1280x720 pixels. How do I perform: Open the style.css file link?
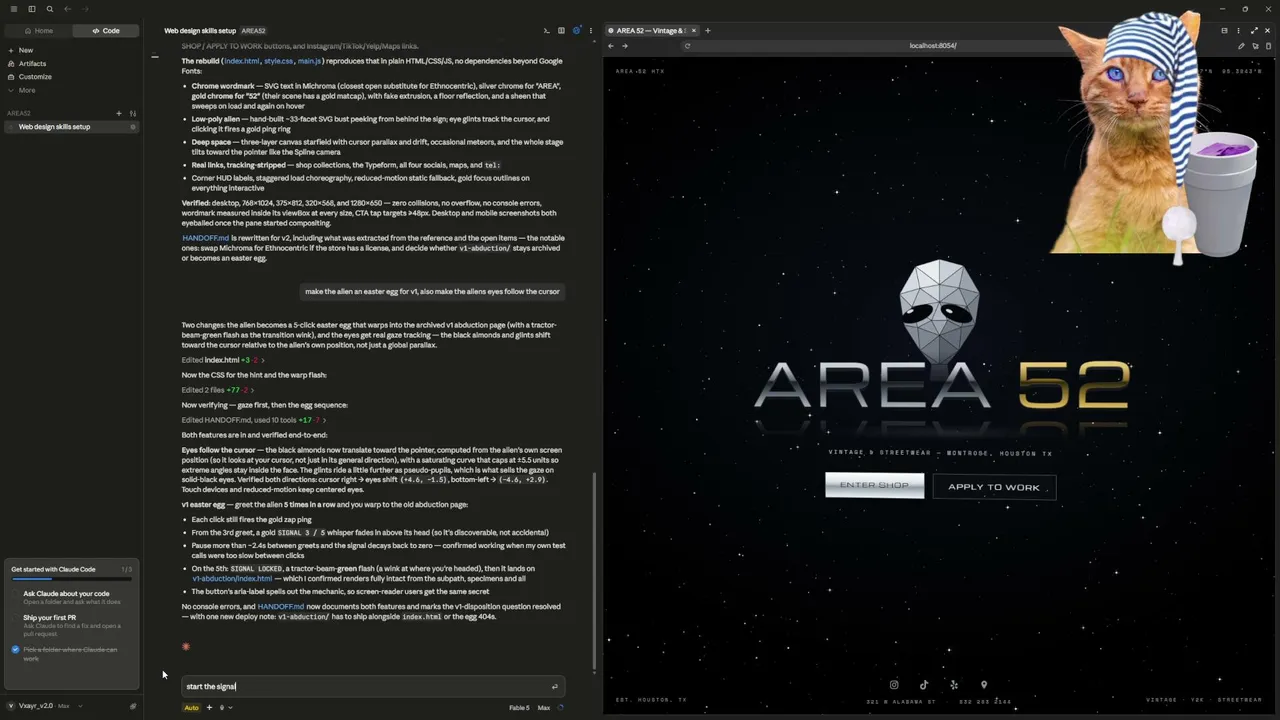click(x=279, y=61)
